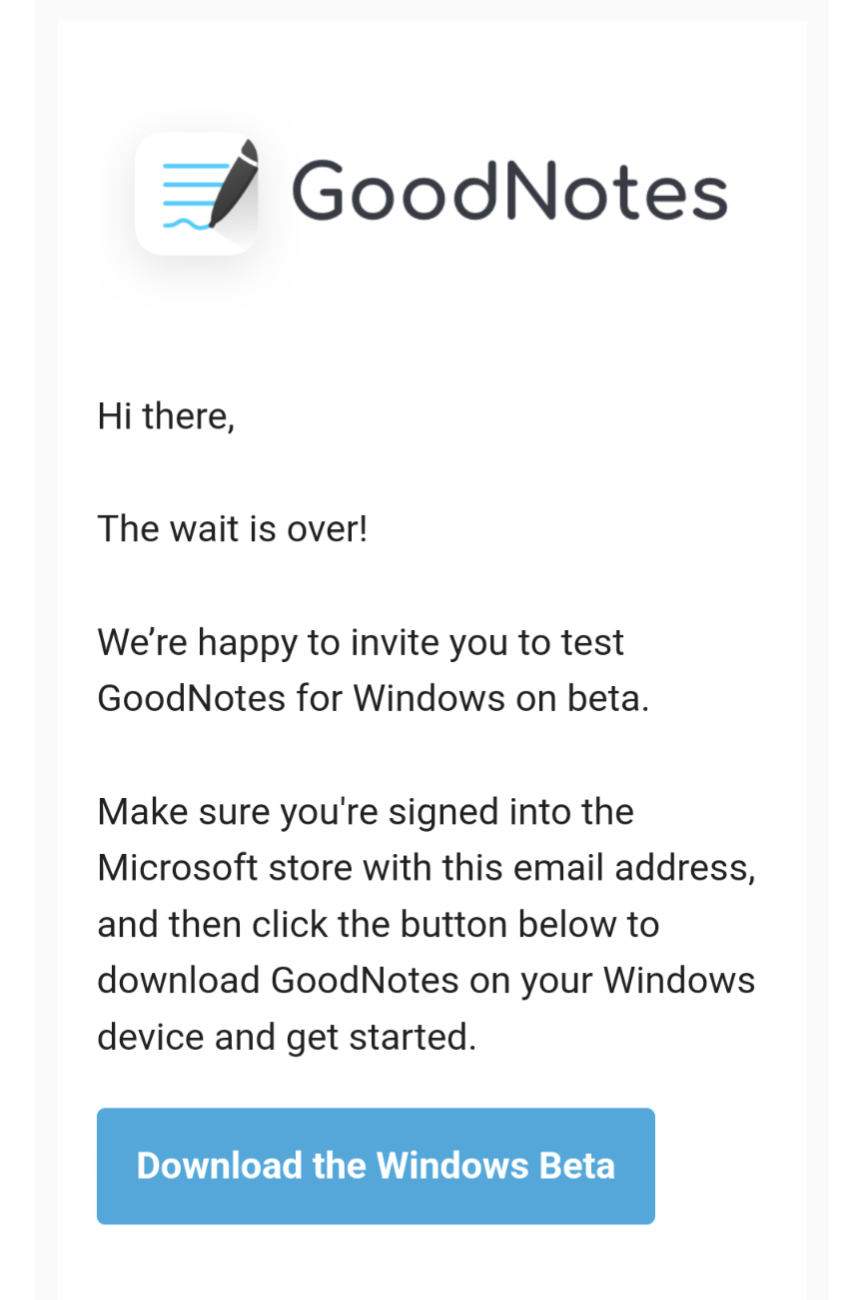
Task: Click the "download GoodNotes on your Windows" line
Action: tap(426, 980)
